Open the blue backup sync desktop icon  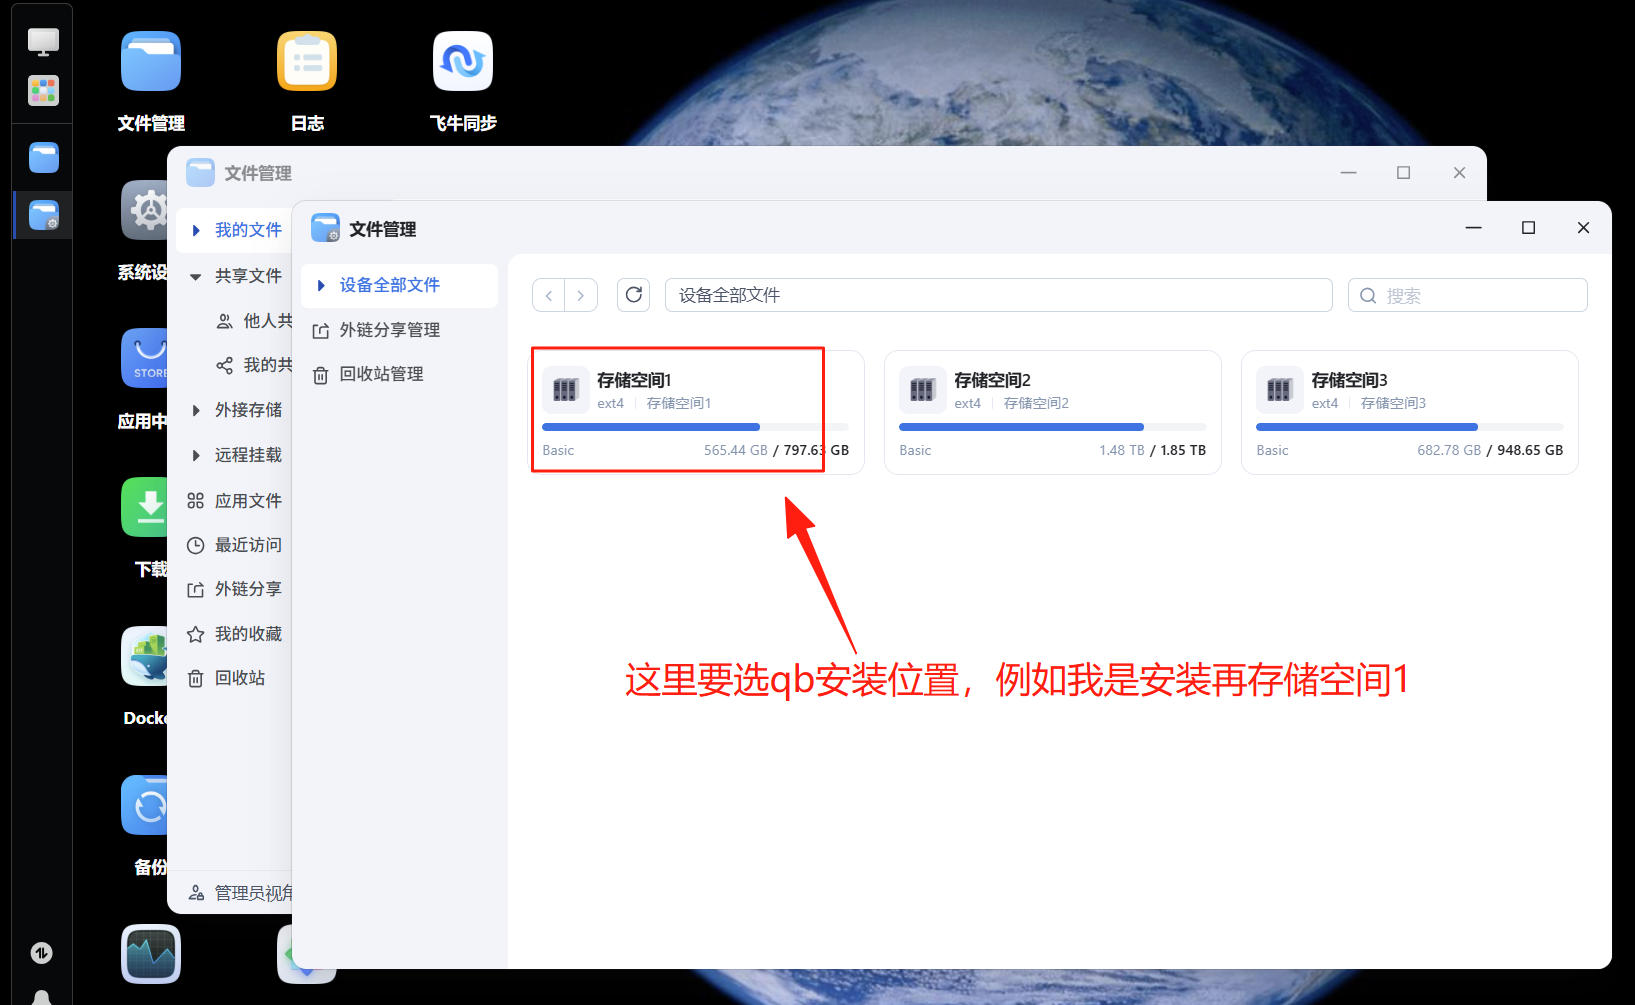pyautogui.click(x=144, y=805)
